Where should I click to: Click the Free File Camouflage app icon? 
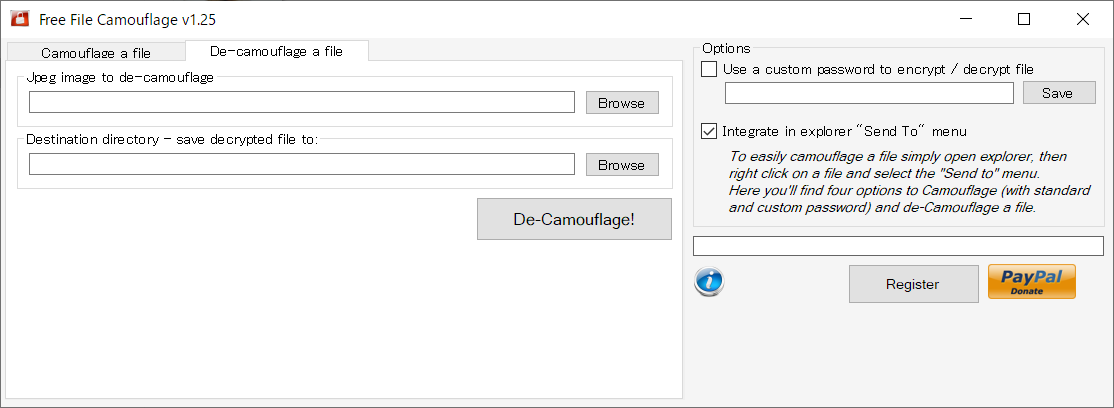(x=18, y=18)
